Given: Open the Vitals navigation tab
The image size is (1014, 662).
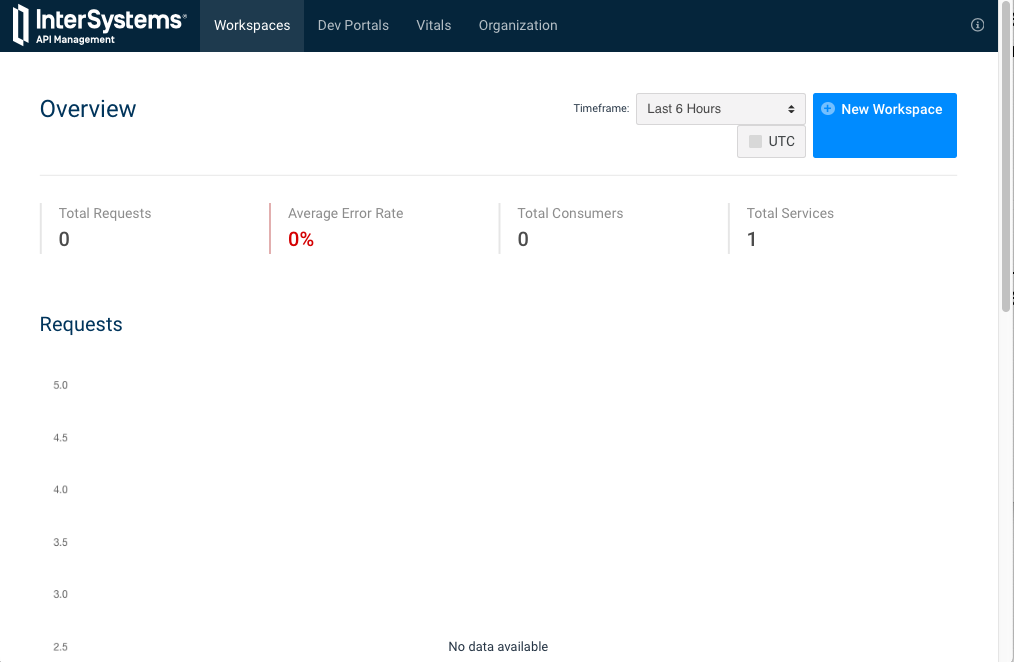Looking at the screenshot, I should tap(433, 25).
